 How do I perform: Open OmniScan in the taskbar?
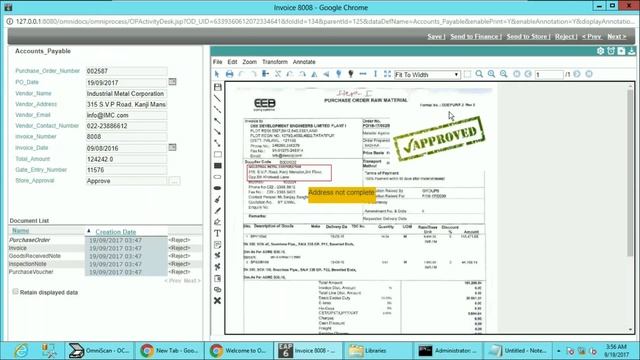click(99, 351)
